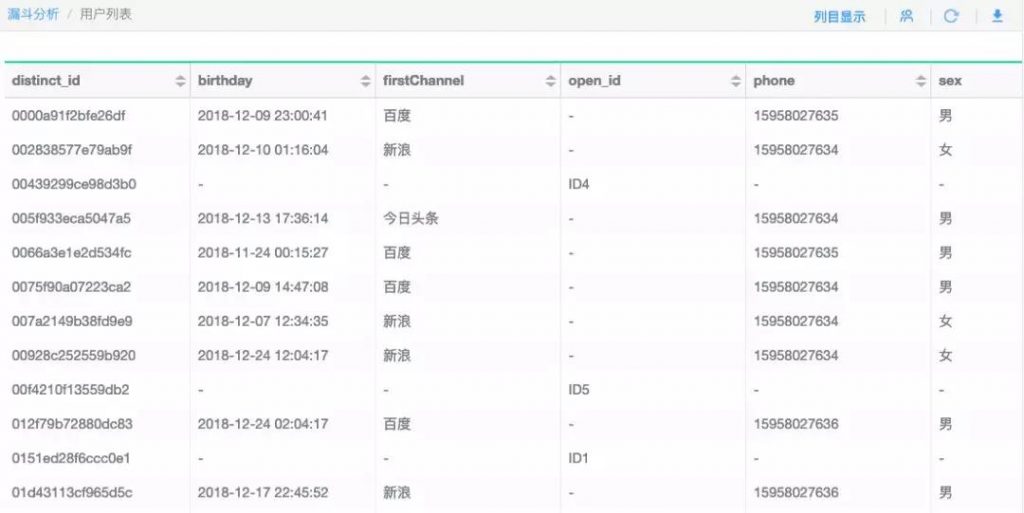Sort by birthday column

click(x=366, y=81)
